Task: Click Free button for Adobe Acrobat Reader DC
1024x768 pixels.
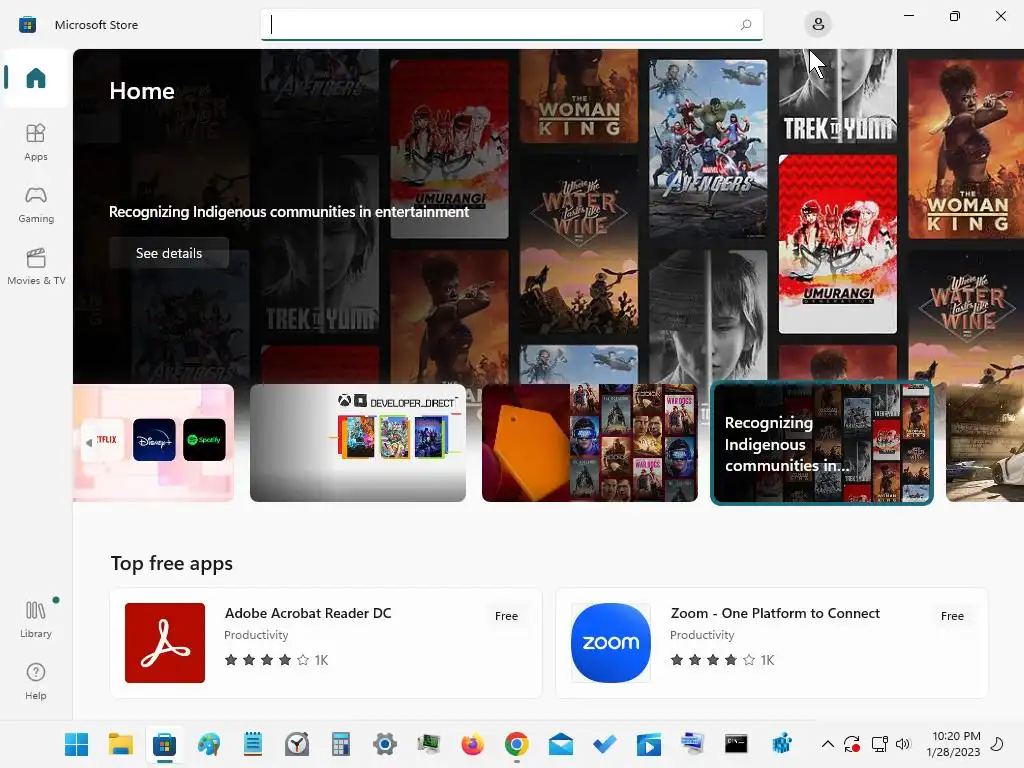Action: pyautogui.click(x=506, y=616)
